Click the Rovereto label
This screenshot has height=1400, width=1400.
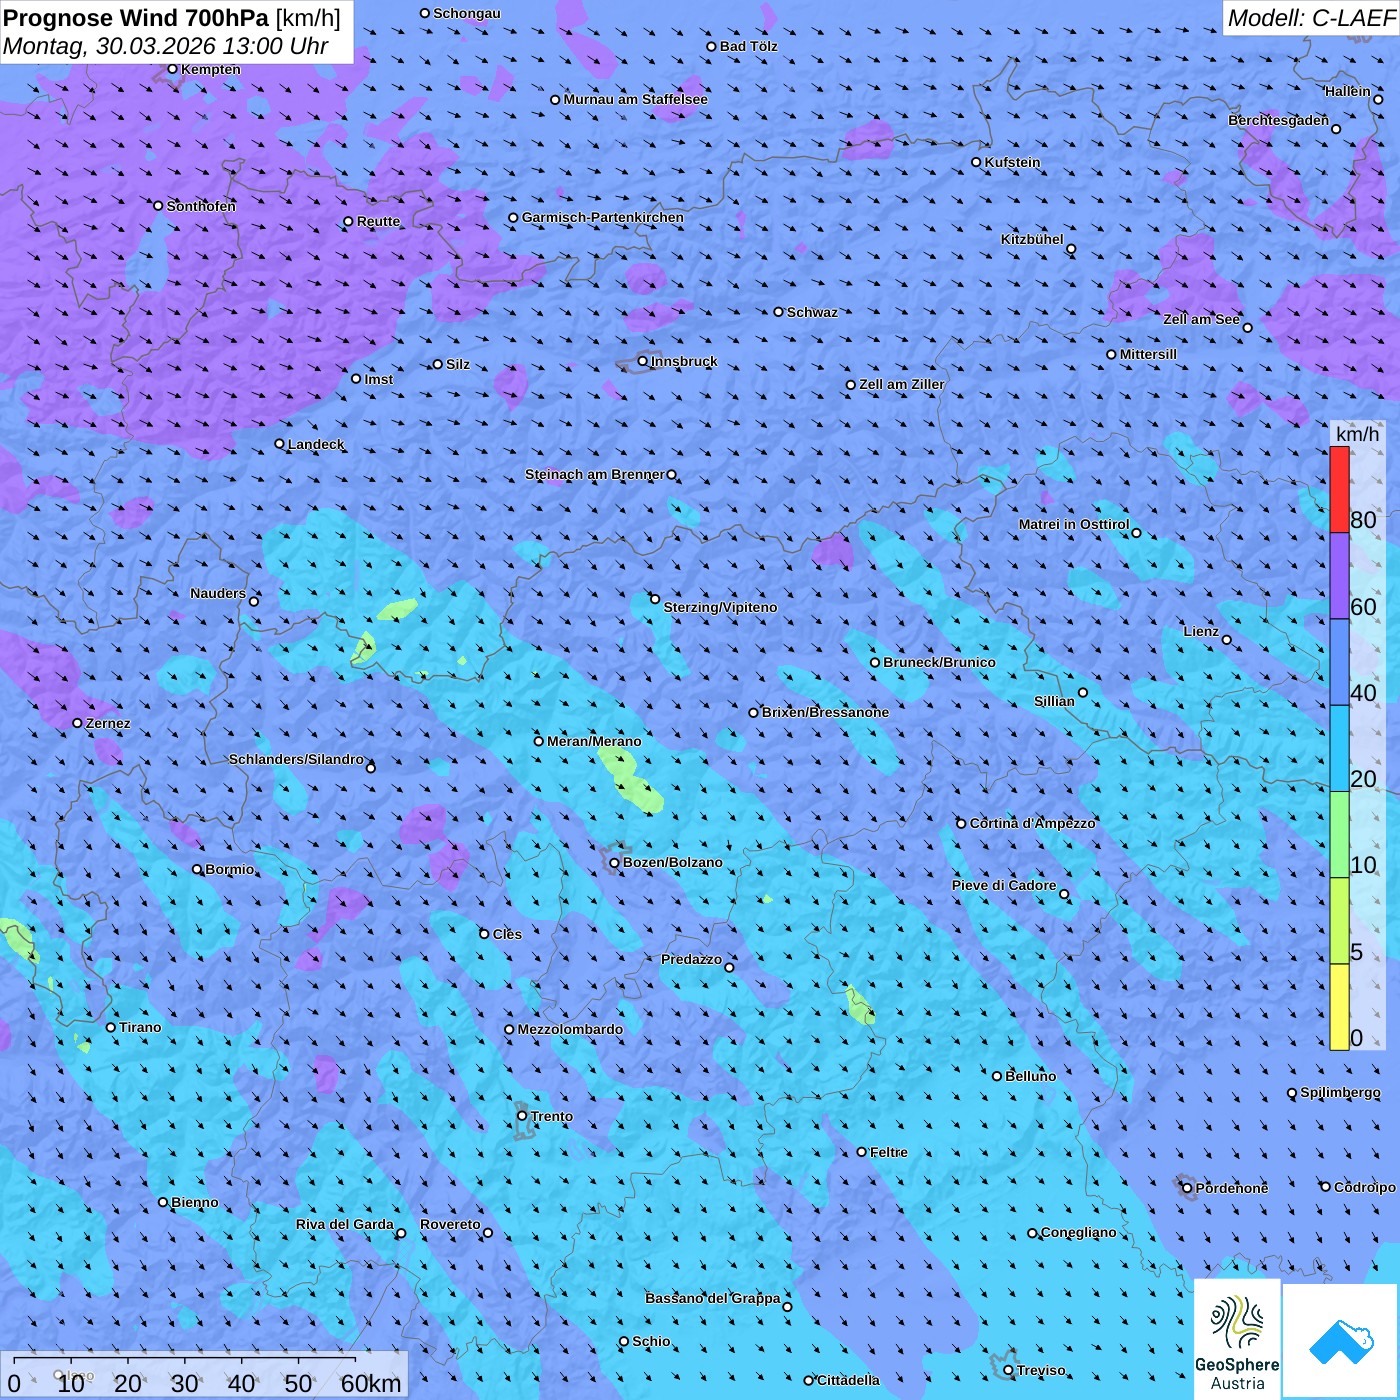(x=450, y=1224)
